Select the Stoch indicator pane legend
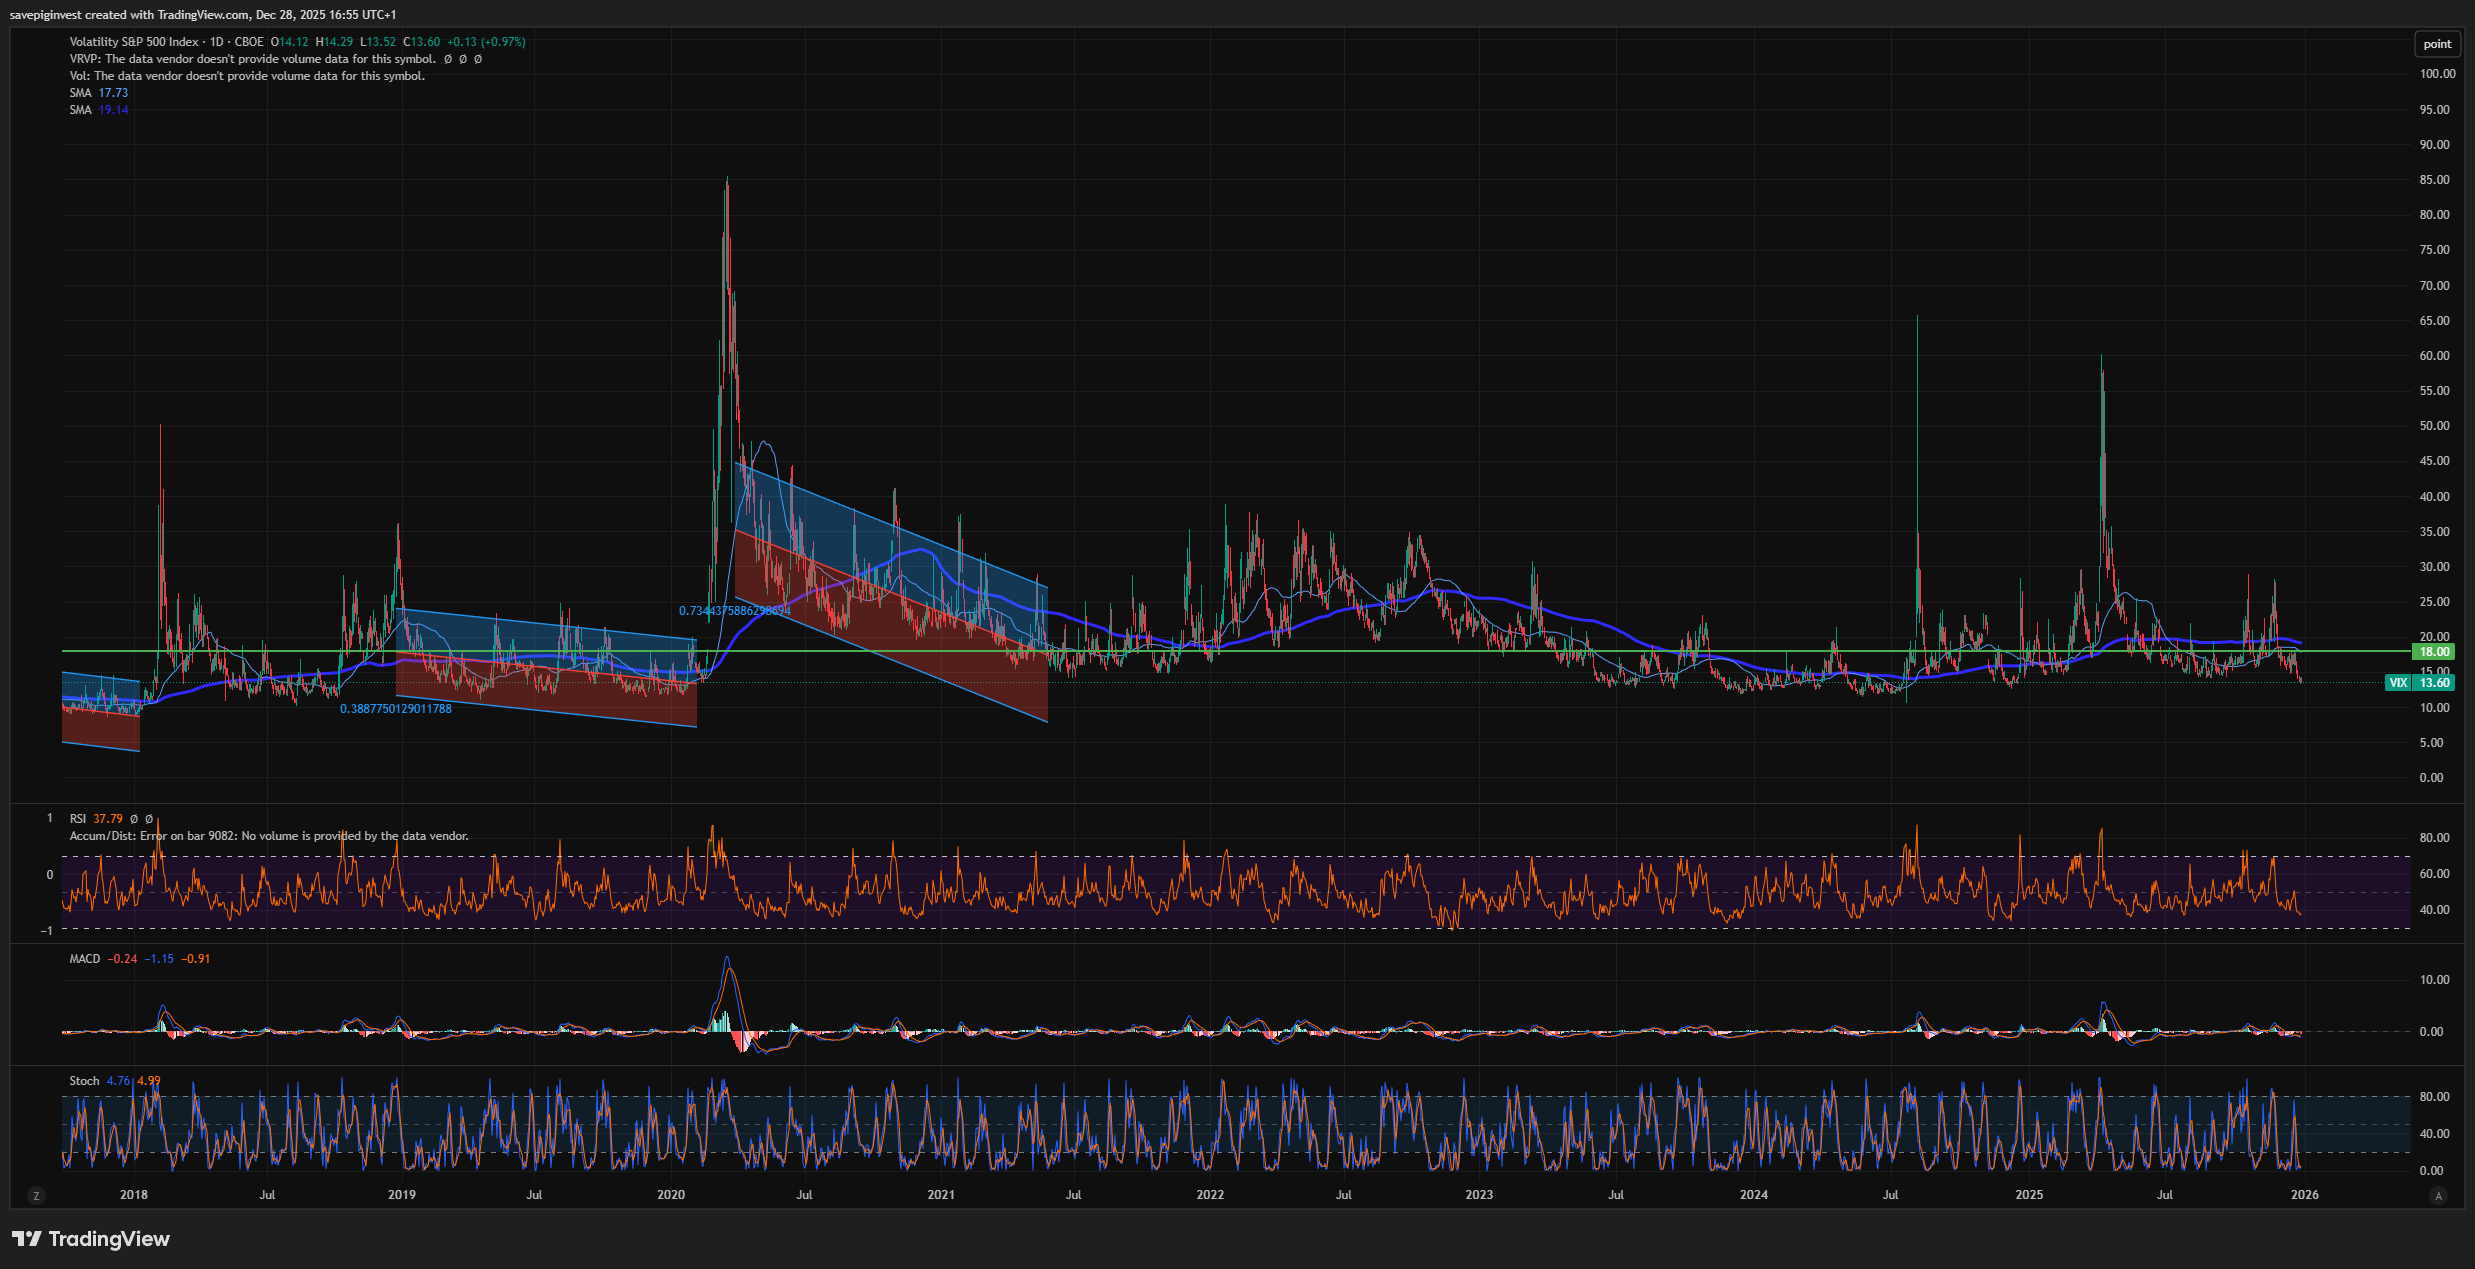2475x1269 pixels. 85,1081
